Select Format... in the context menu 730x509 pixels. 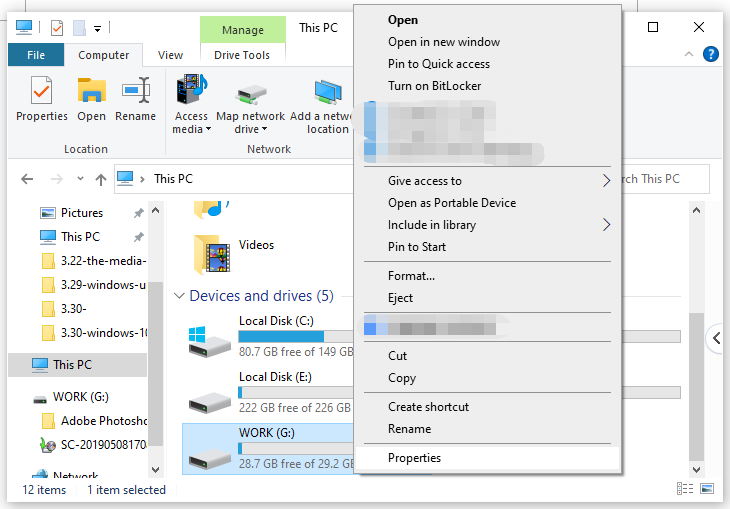[x=411, y=276]
